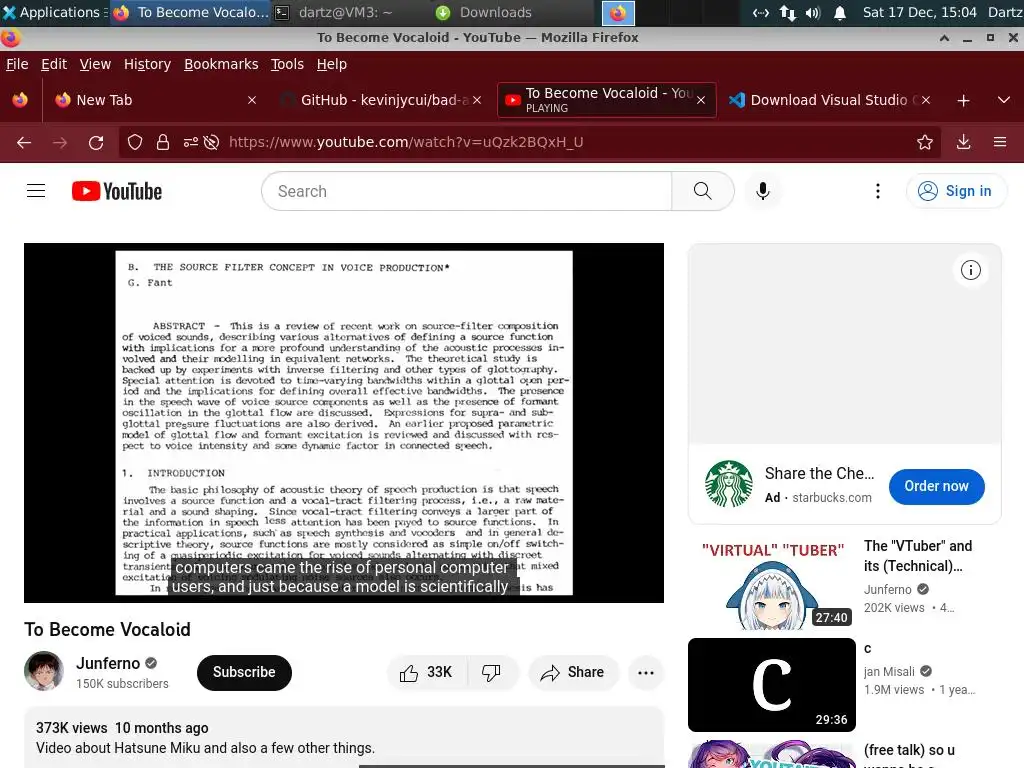
Task: Open the Junferno channel name link
Action: (108, 664)
